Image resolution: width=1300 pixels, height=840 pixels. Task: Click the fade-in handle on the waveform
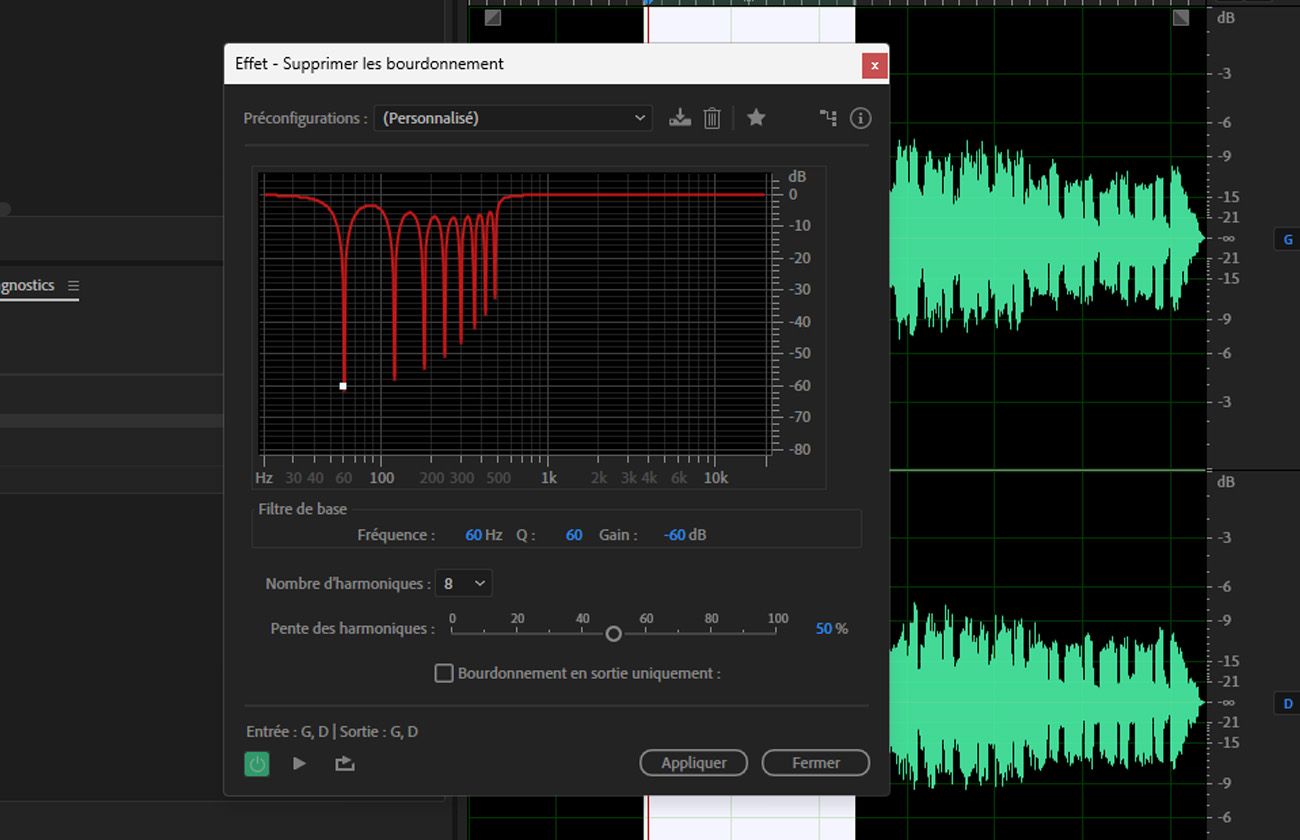click(x=492, y=18)
